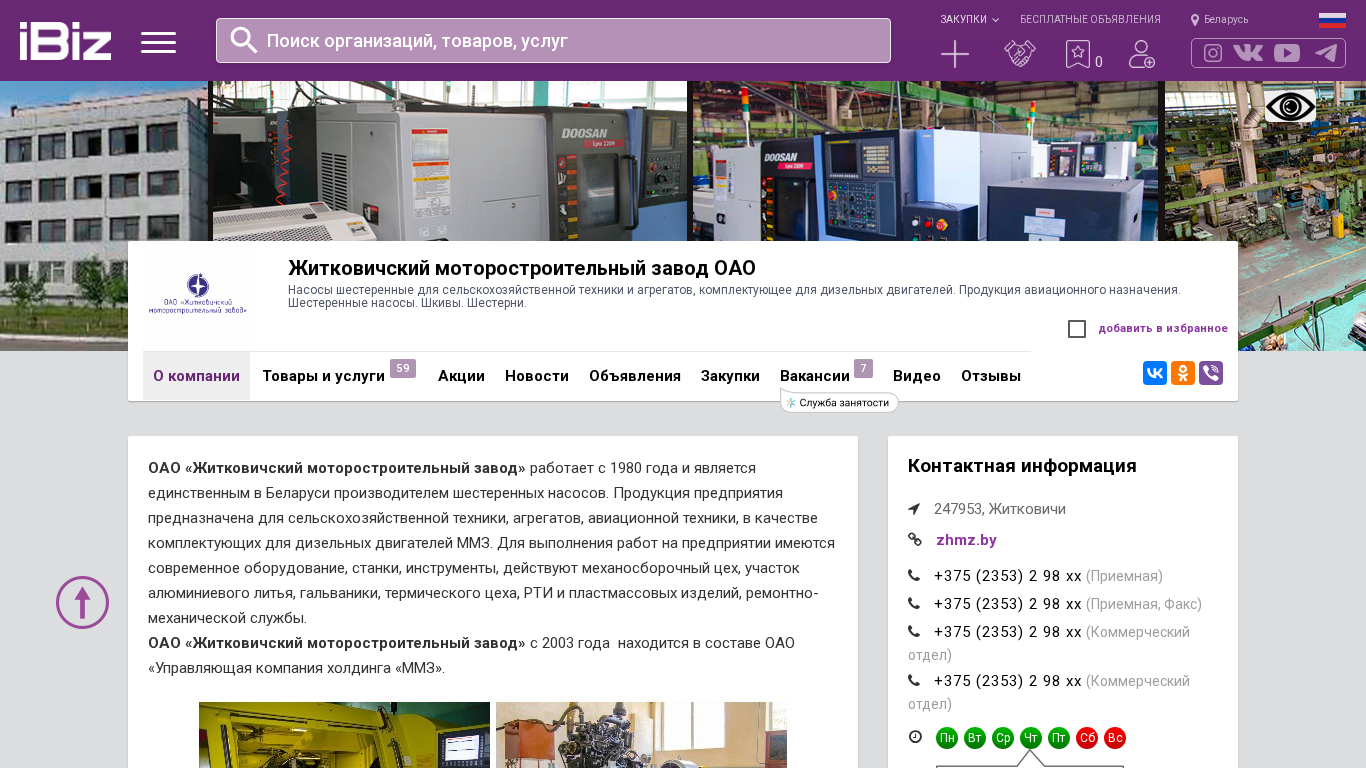The image size is (1366, 768).
Task: Click the location pin icon beside Беларусь
Action: (x=1195, y=20)
